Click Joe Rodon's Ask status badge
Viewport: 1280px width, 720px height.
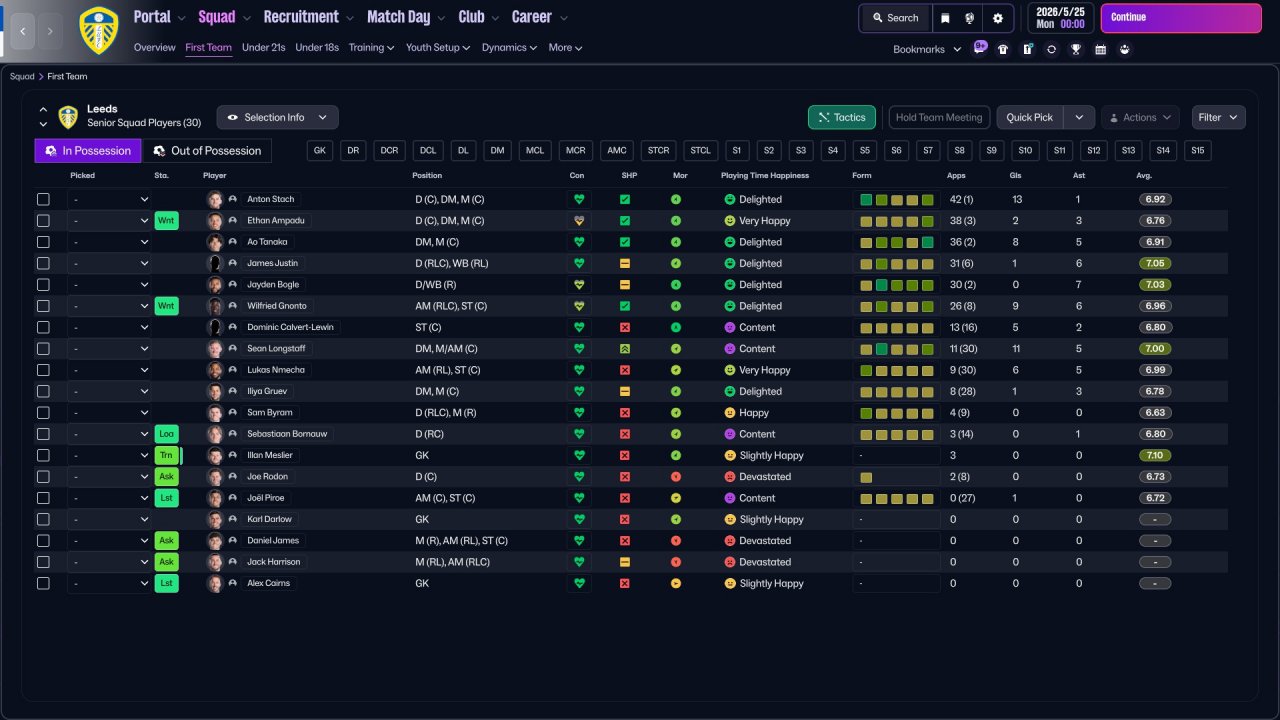coord(166,476)
